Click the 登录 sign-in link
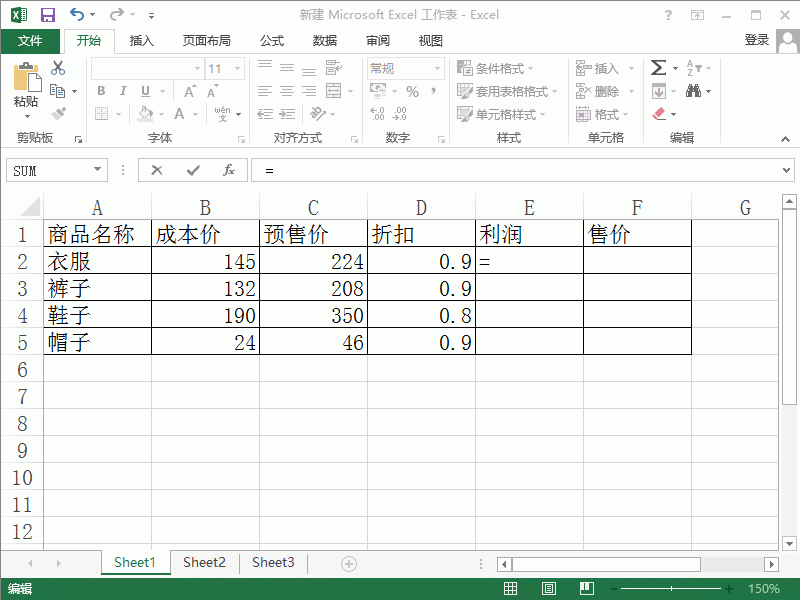Viewport: 800px width, 600px height. click(758, 41)
